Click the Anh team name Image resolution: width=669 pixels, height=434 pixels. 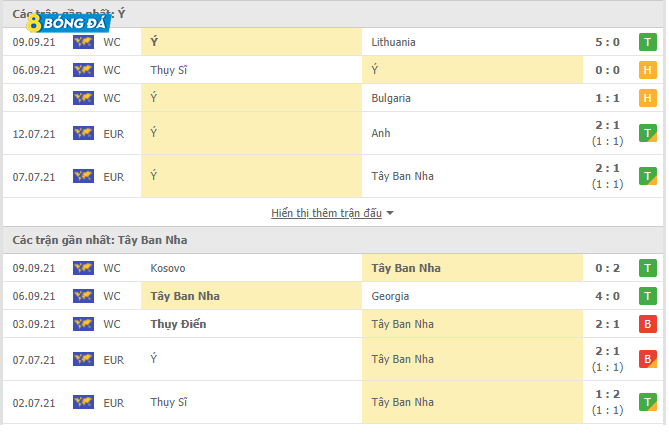[380, 133]
